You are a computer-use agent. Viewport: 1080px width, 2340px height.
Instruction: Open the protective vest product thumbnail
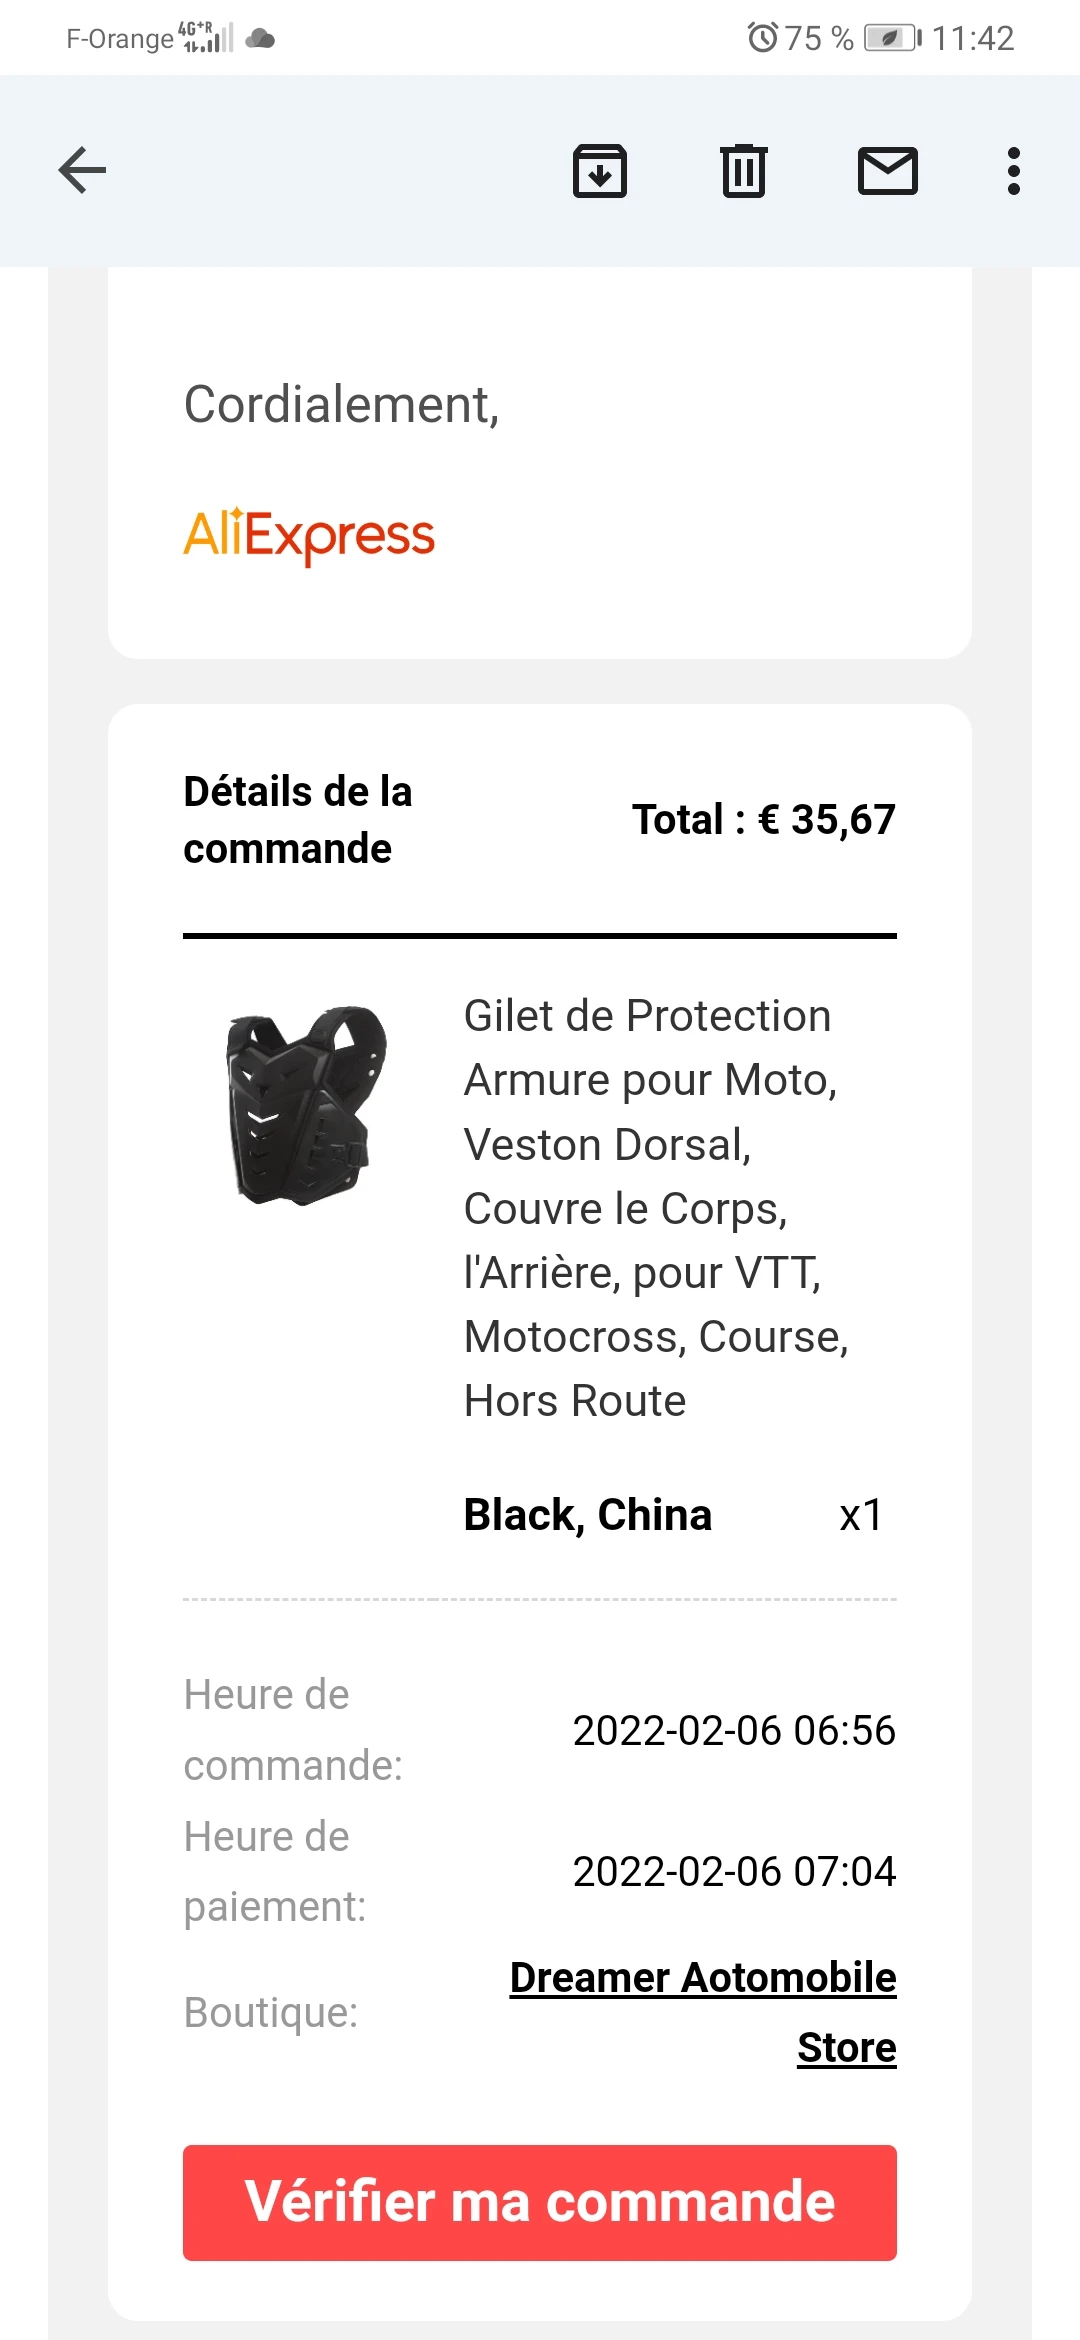[306, 1105]
